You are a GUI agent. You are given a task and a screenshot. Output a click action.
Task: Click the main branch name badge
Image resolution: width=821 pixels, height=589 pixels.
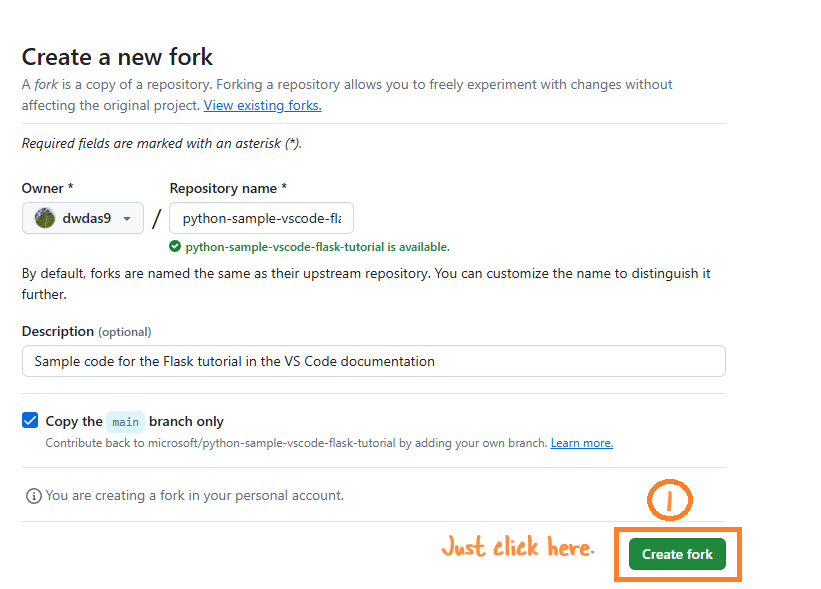tap(125, 422)
